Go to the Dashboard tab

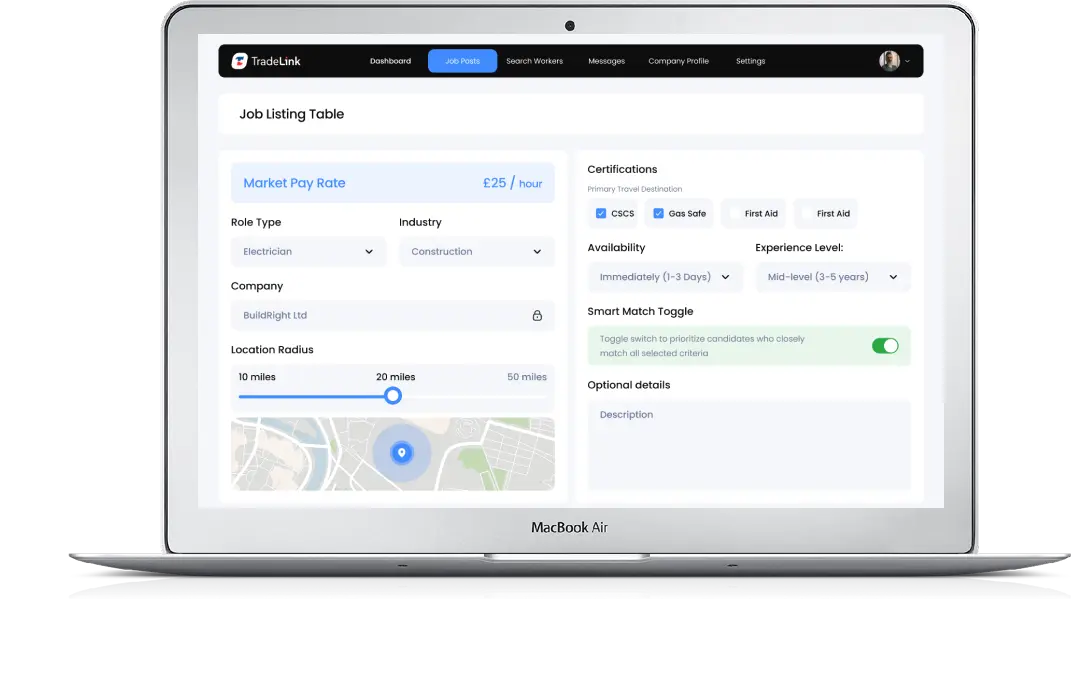(x=390, y=61)
